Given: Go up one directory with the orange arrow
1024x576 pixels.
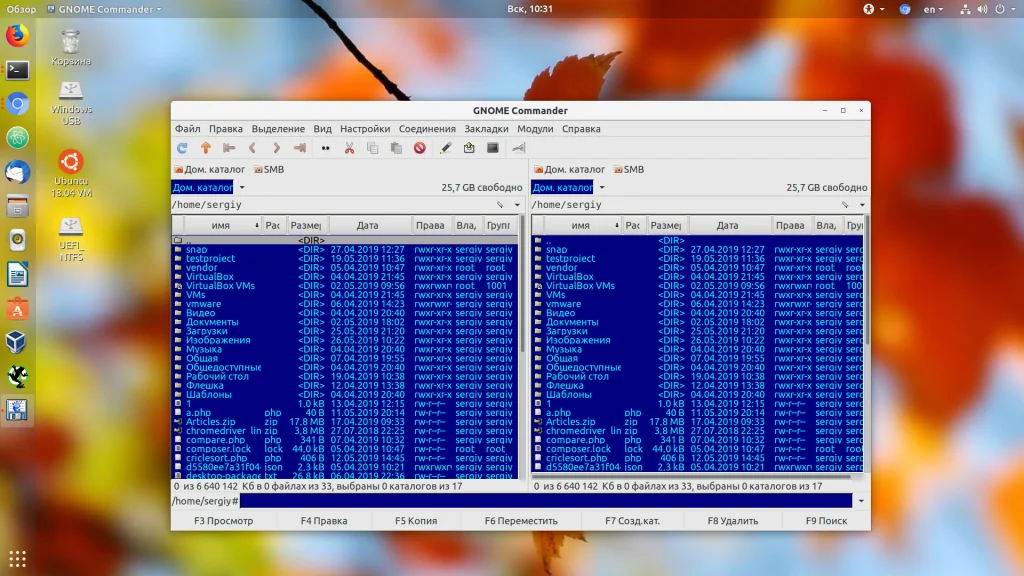Looking at the screenshot, I should [206, 148].
